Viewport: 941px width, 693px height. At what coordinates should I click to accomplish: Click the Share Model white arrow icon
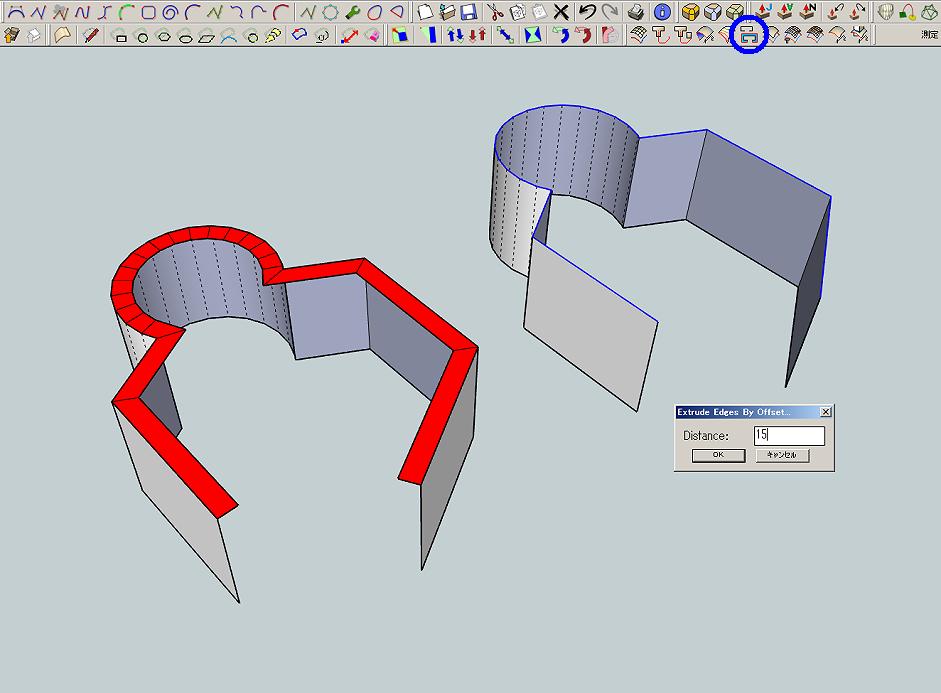(x=34, y=35)
